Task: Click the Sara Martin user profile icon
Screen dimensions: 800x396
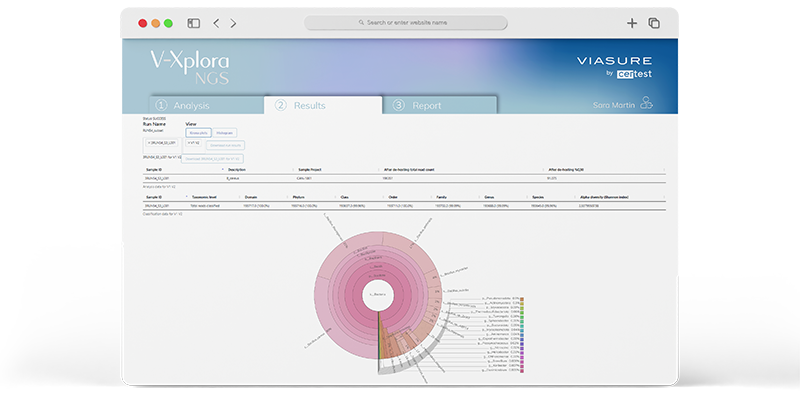Action: point(646,103)
